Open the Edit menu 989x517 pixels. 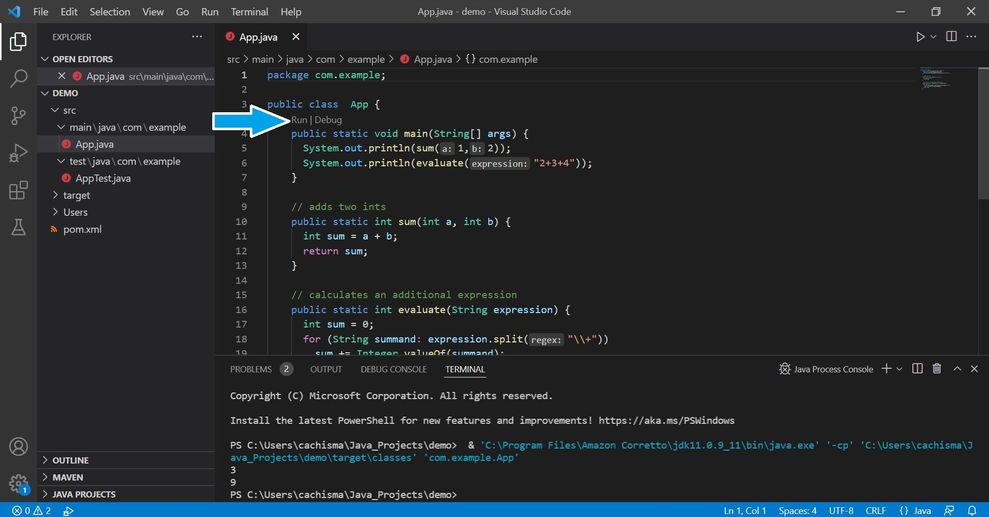point(69,11)
